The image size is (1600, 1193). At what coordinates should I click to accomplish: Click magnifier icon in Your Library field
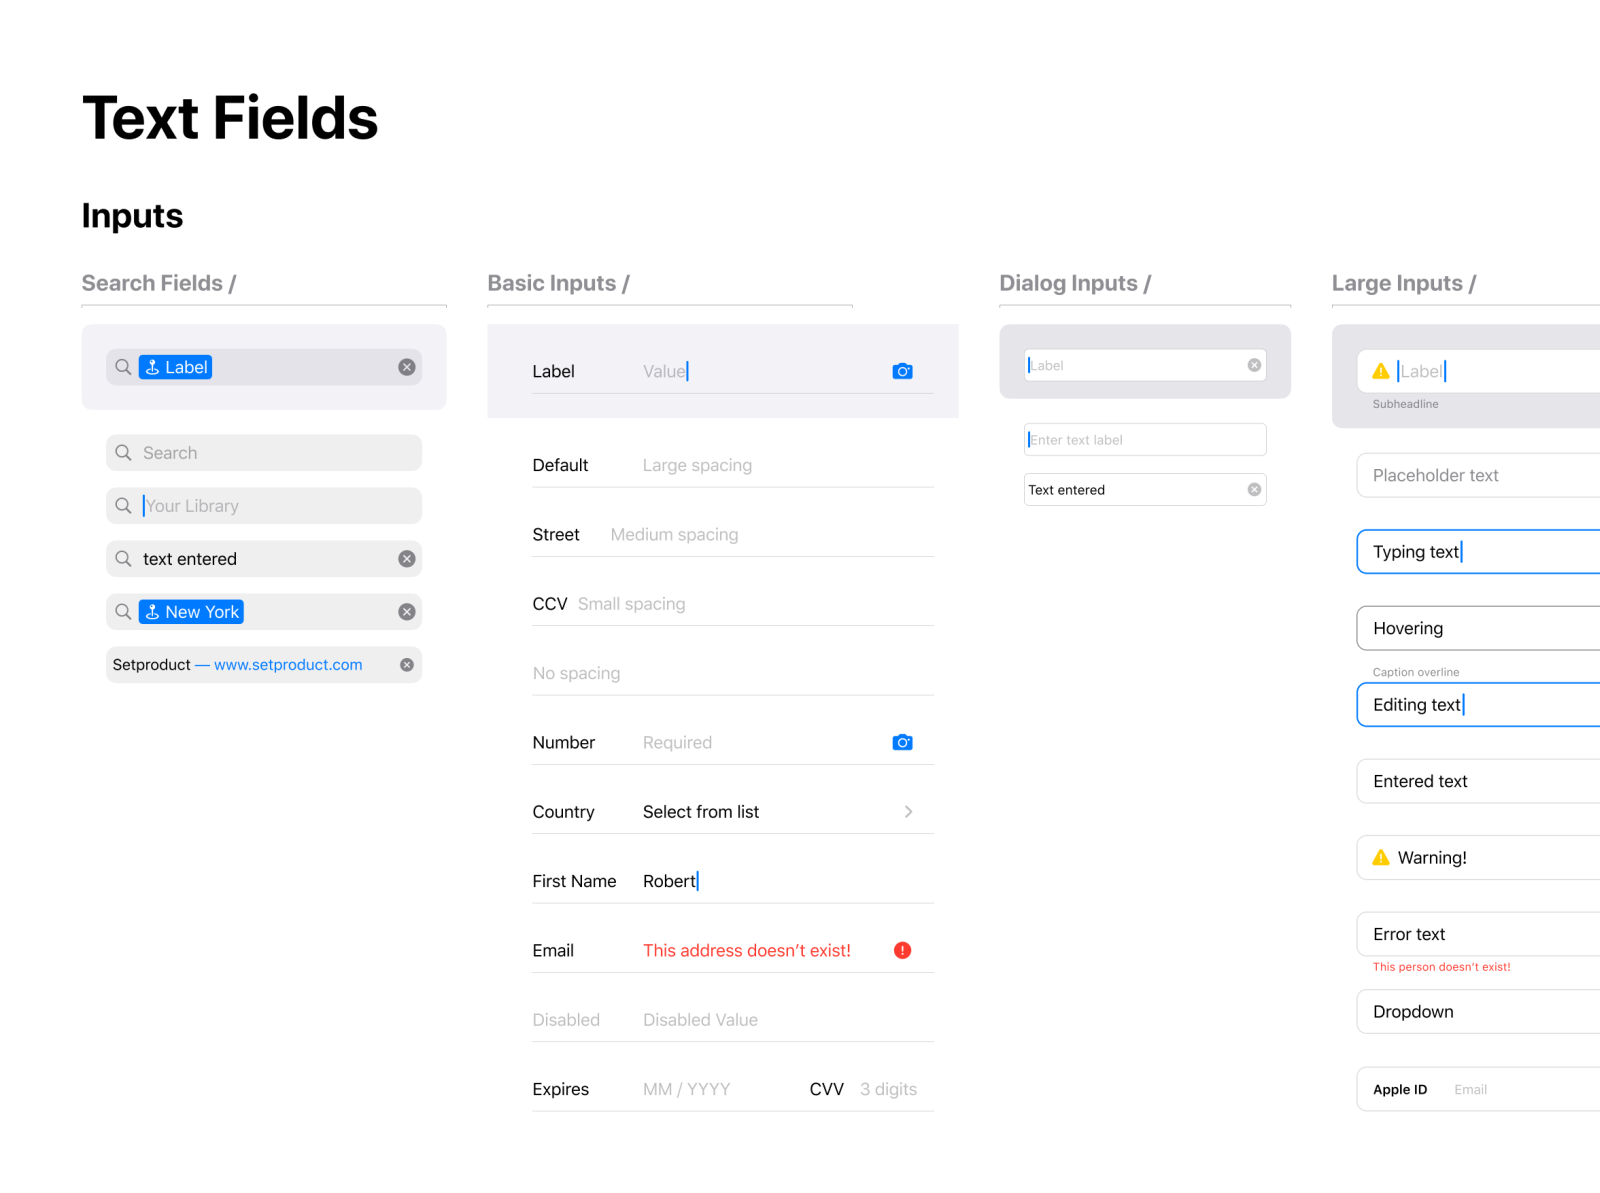point(123,506)
